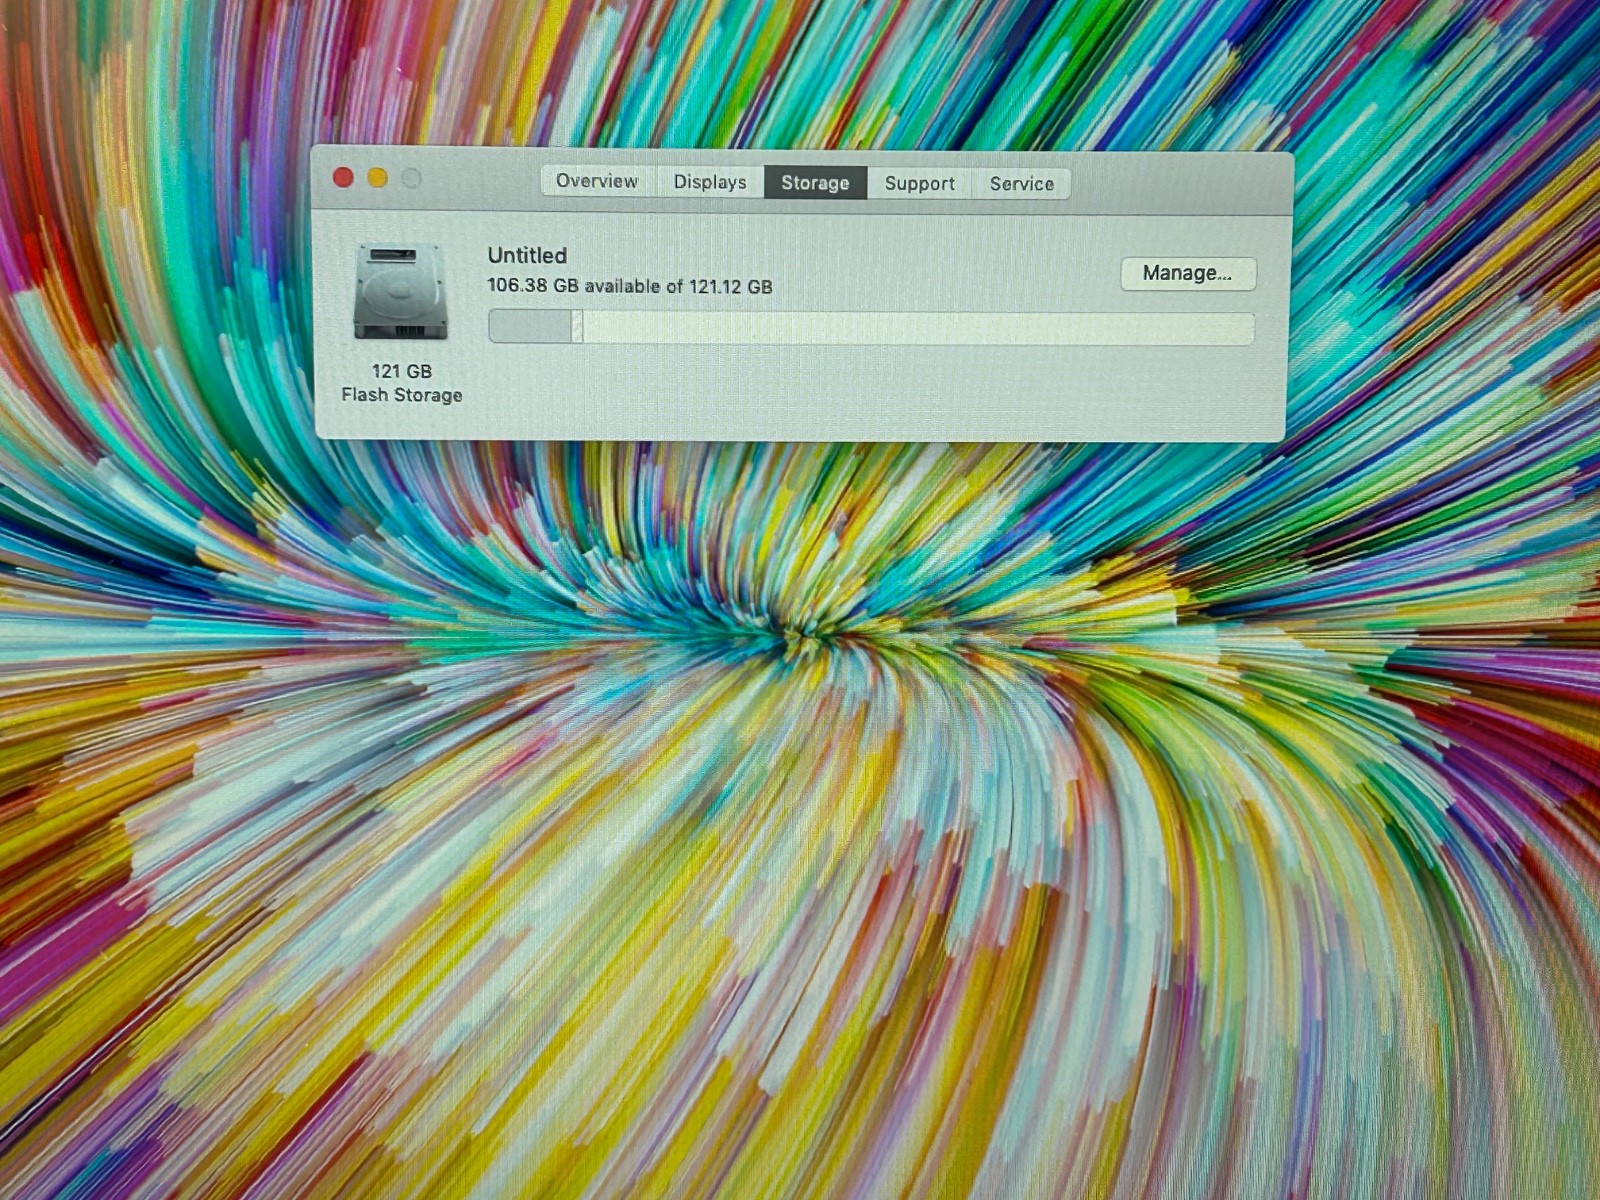
Task: Click the Manage... button
Action: (1188, 273)
